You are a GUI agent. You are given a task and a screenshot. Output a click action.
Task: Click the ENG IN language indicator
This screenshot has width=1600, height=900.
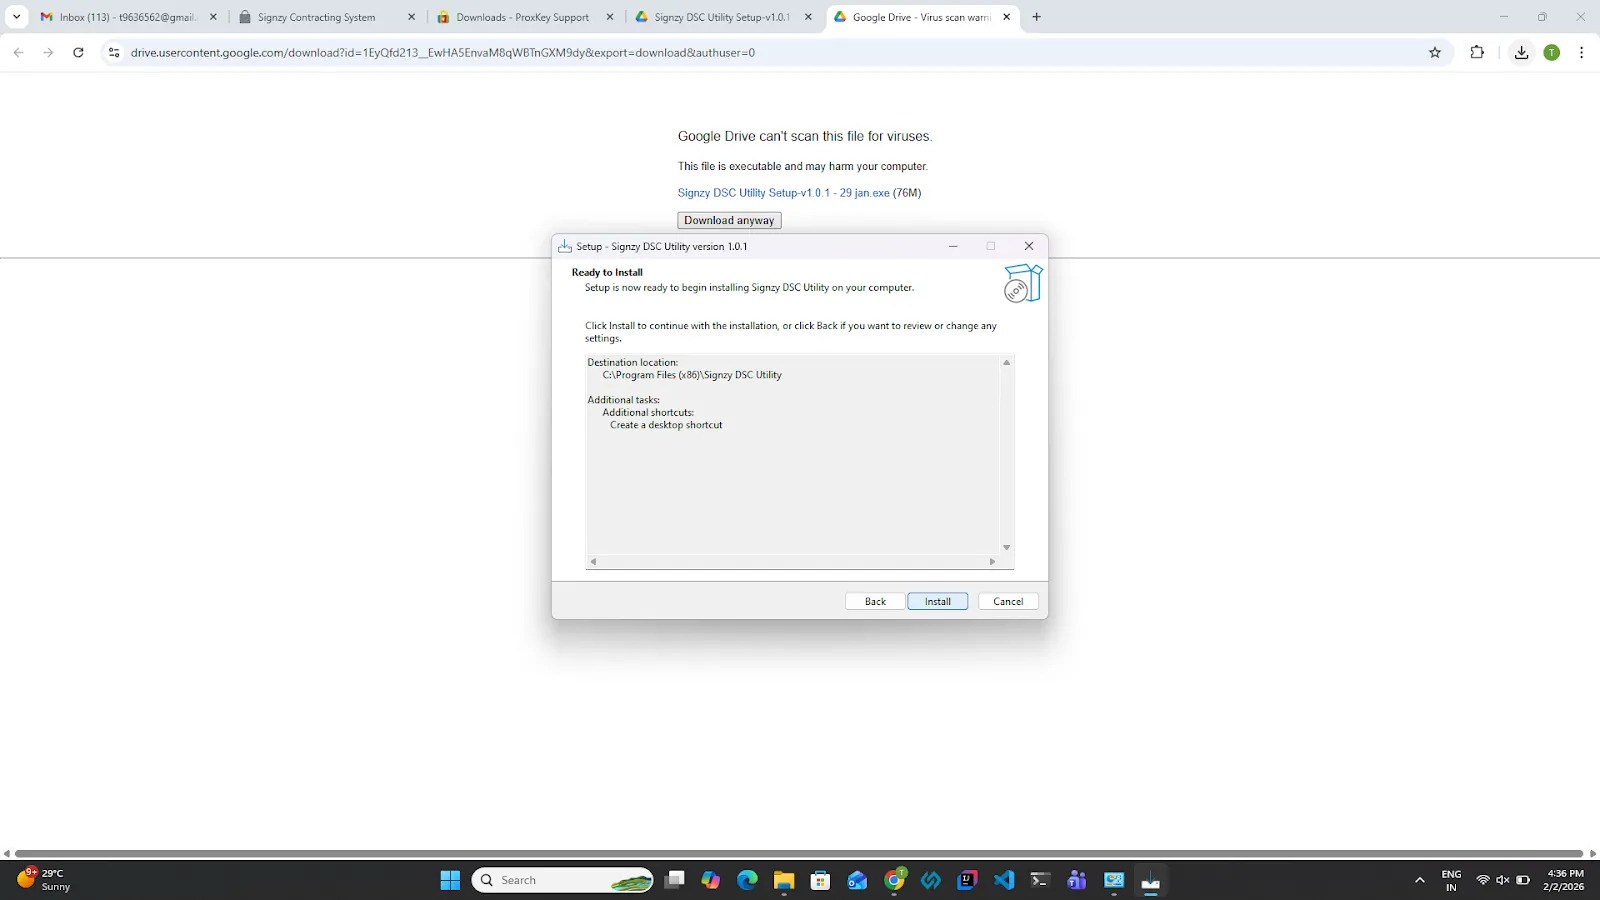tap(1451, 880)
